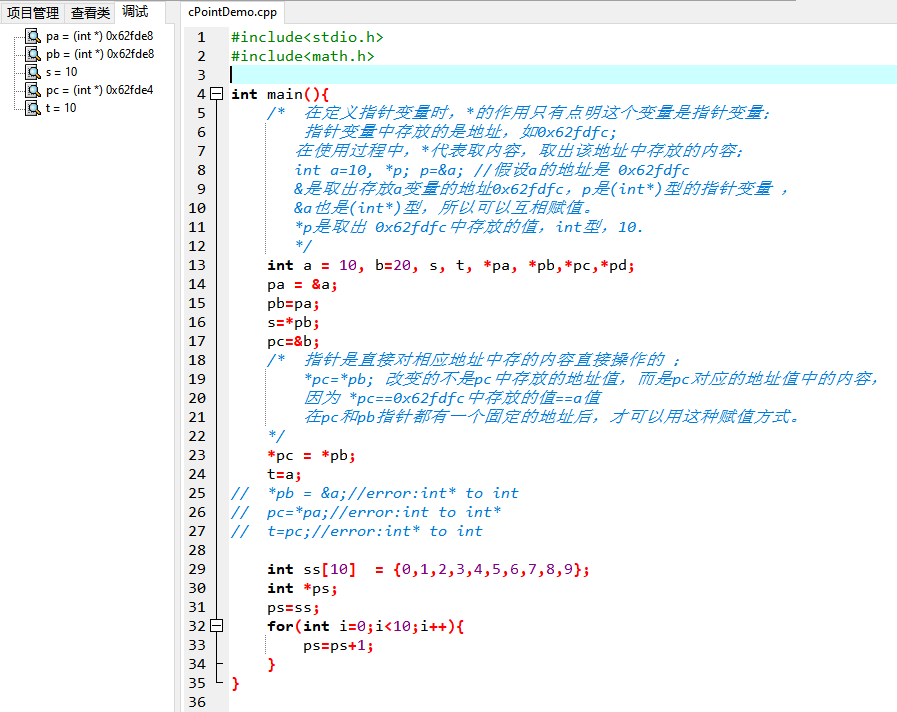Click watch icon beside s = 10

[x=33, y=72]
